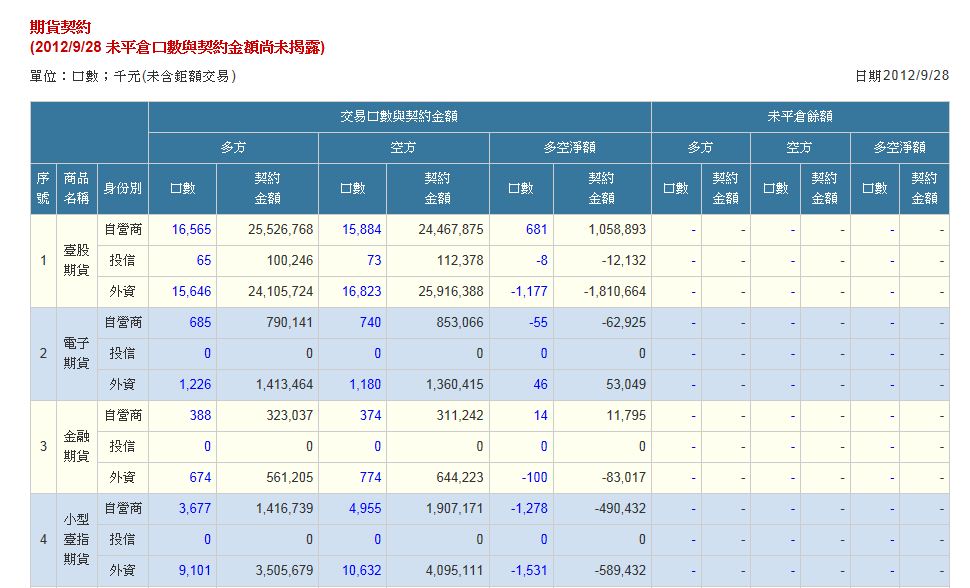This screenshot has height=588, width=970.
Task: Select the 112,378 contract amount cell
Action: coord(438,261)
